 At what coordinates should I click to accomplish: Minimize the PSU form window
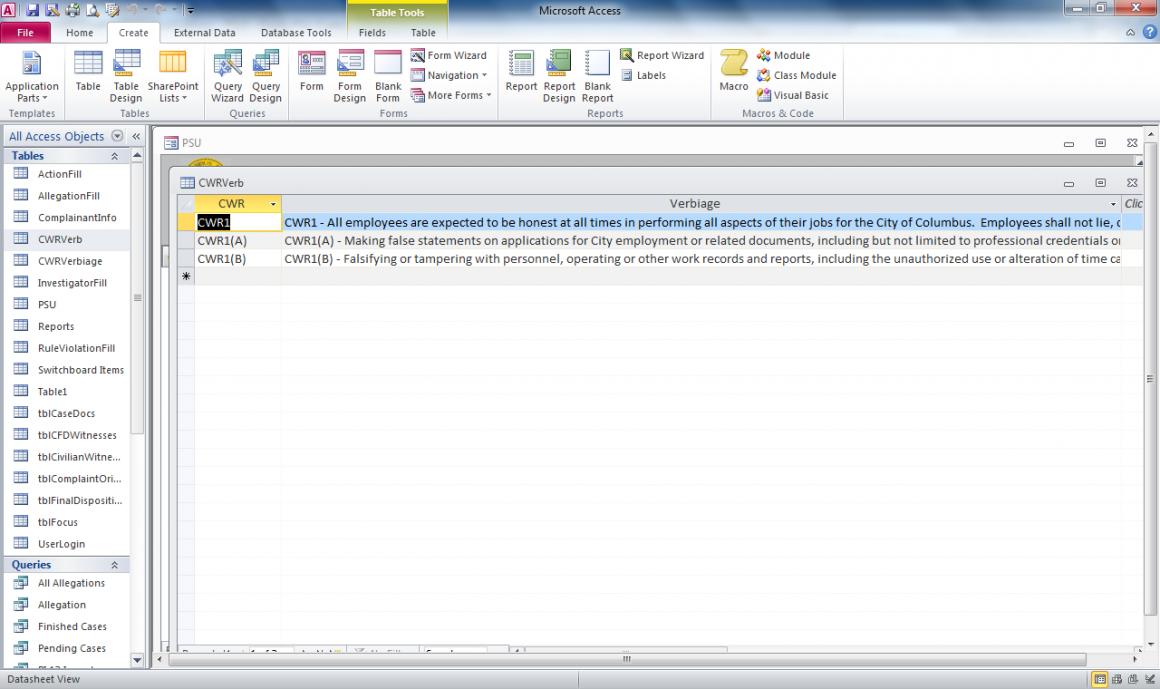1068,143
